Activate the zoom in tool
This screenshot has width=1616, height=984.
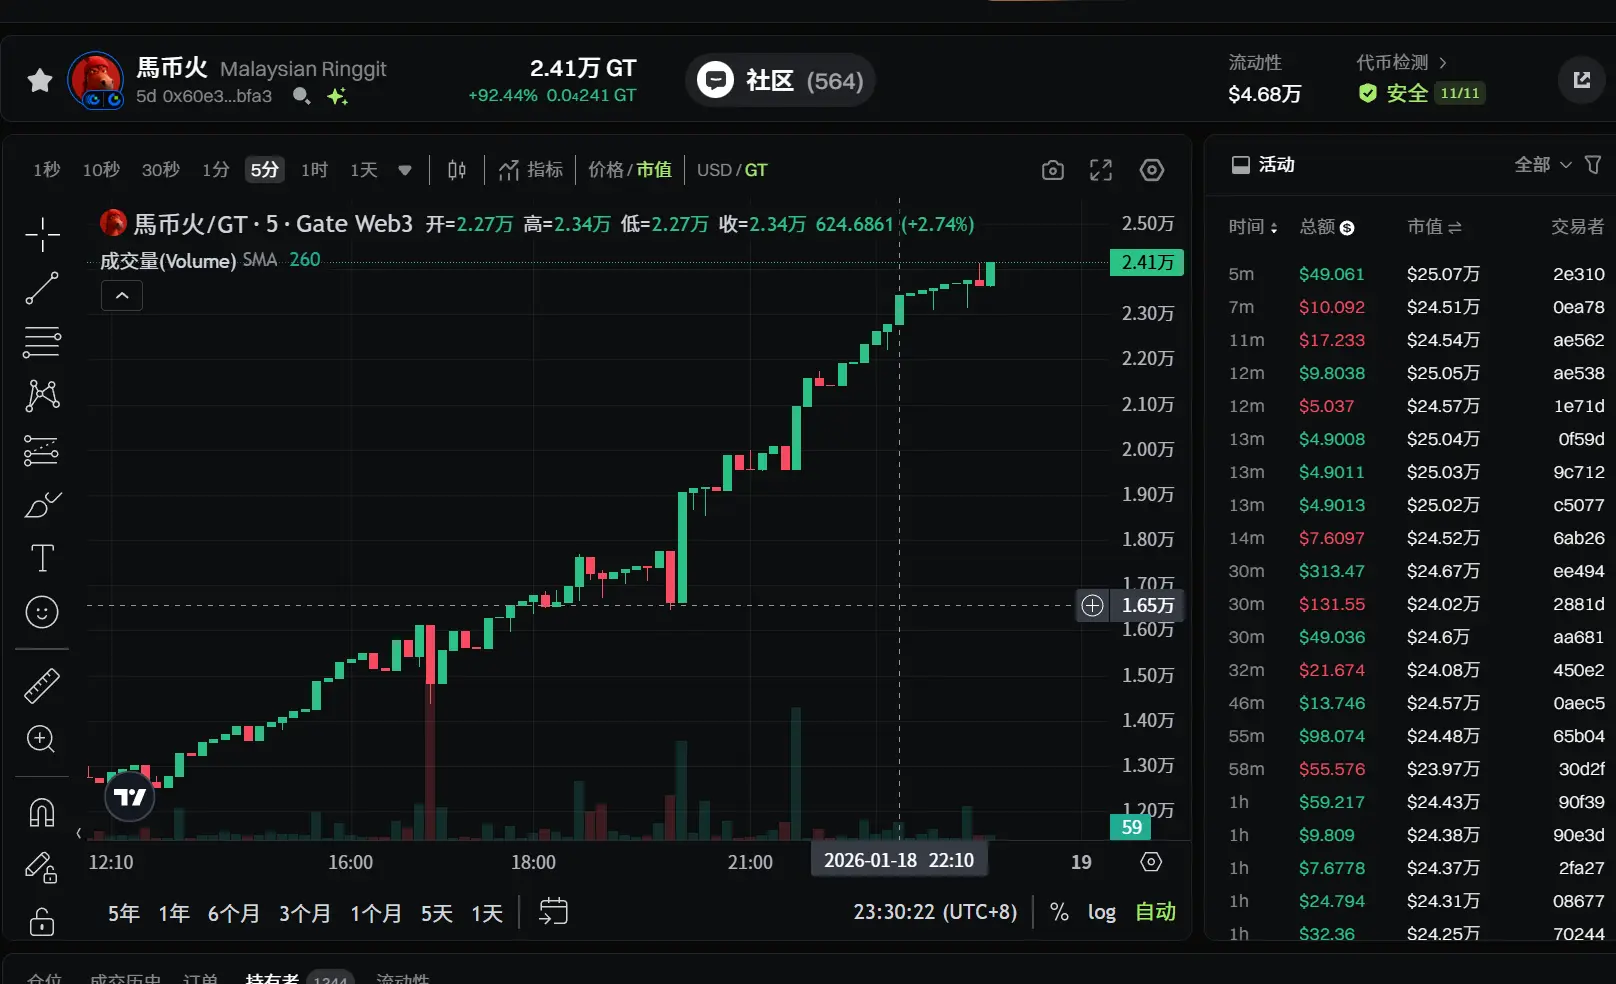click(x=42, y=739)
